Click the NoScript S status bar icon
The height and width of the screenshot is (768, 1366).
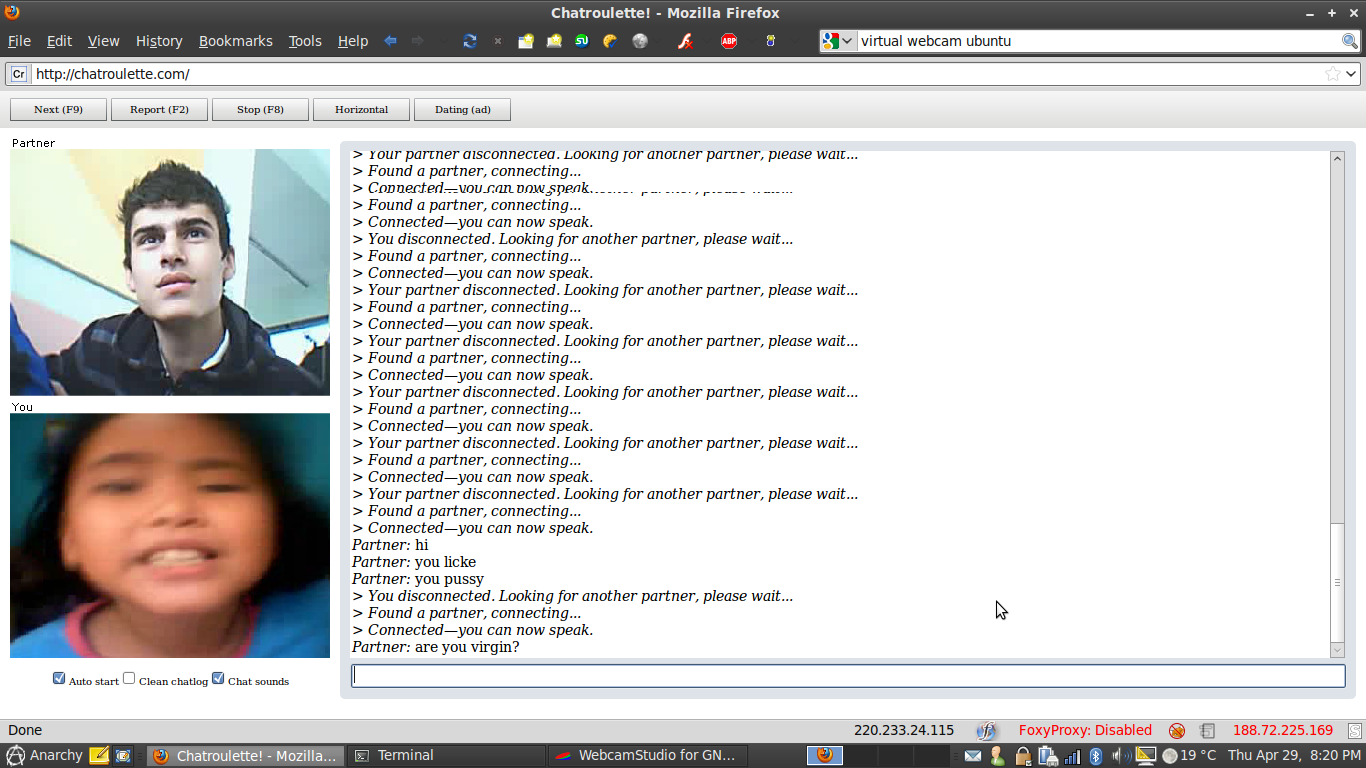click(1355, 731)
